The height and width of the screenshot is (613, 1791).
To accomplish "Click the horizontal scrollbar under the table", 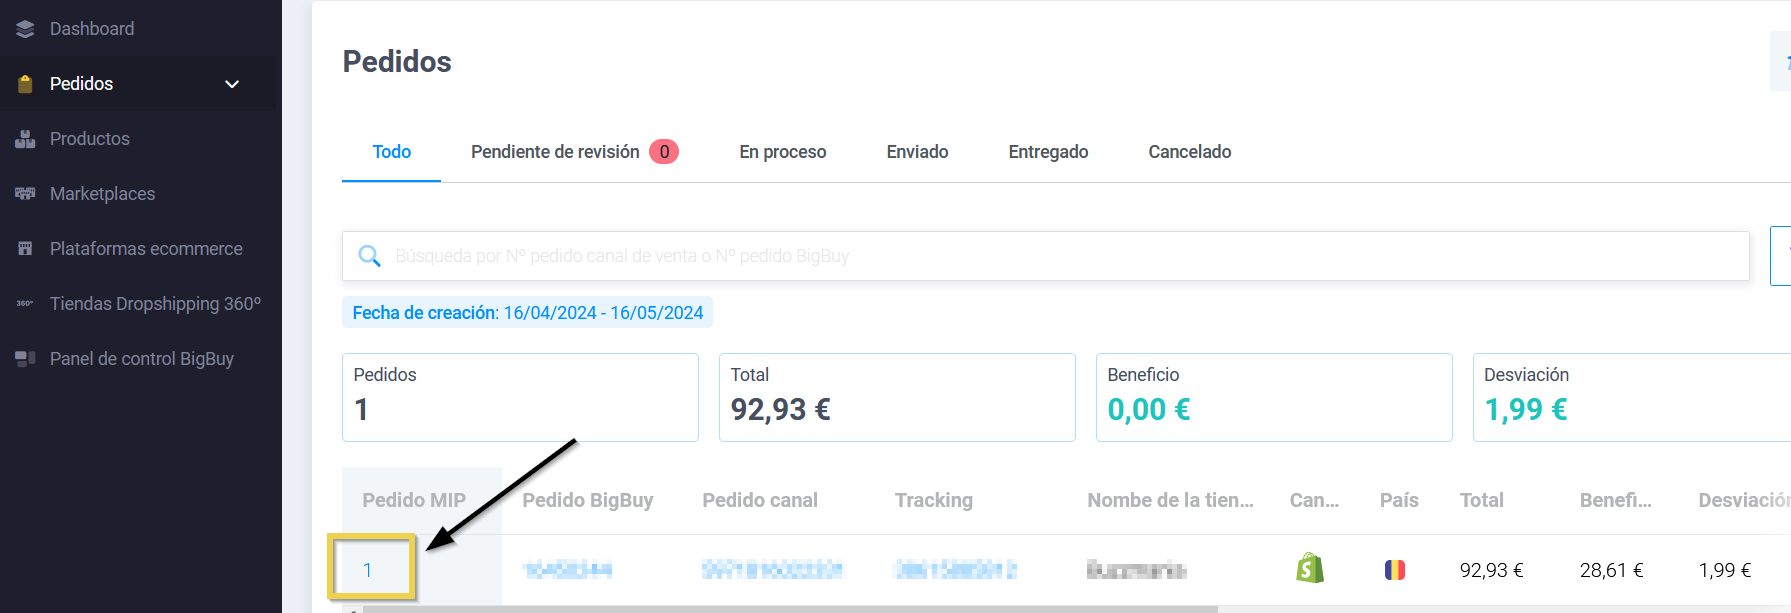I will [780, 609].
